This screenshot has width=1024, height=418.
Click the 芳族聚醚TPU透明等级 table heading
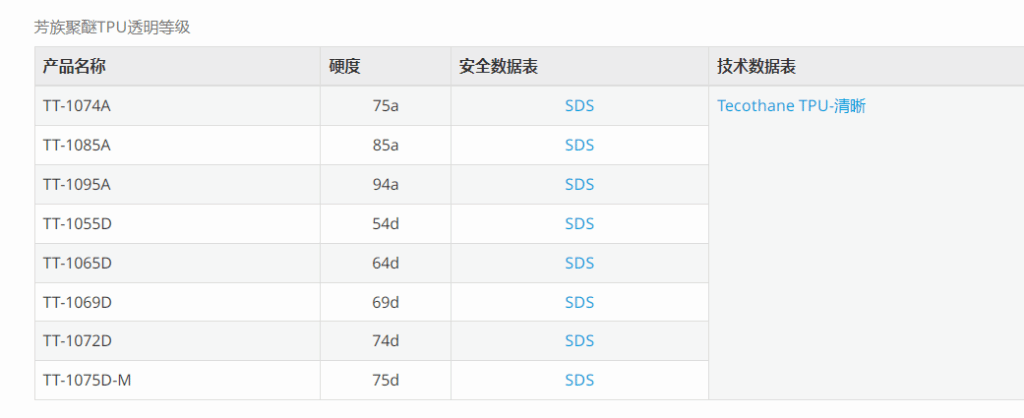(112, 27)
